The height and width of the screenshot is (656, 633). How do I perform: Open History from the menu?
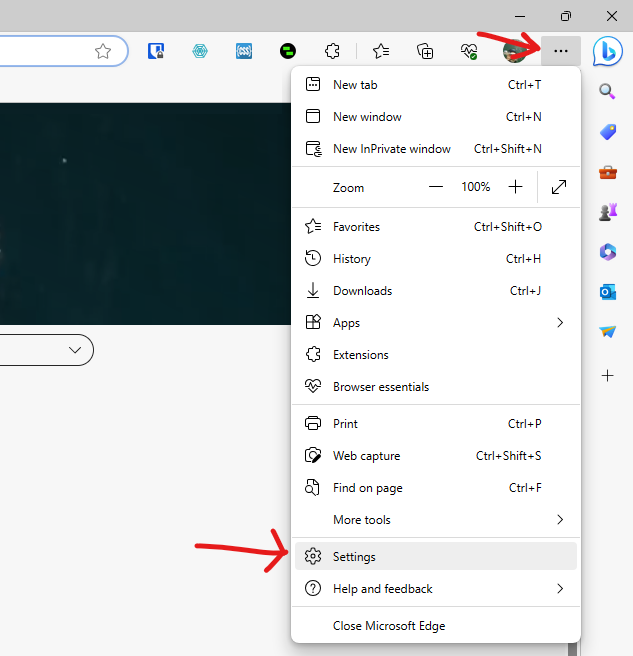(436, 259)
